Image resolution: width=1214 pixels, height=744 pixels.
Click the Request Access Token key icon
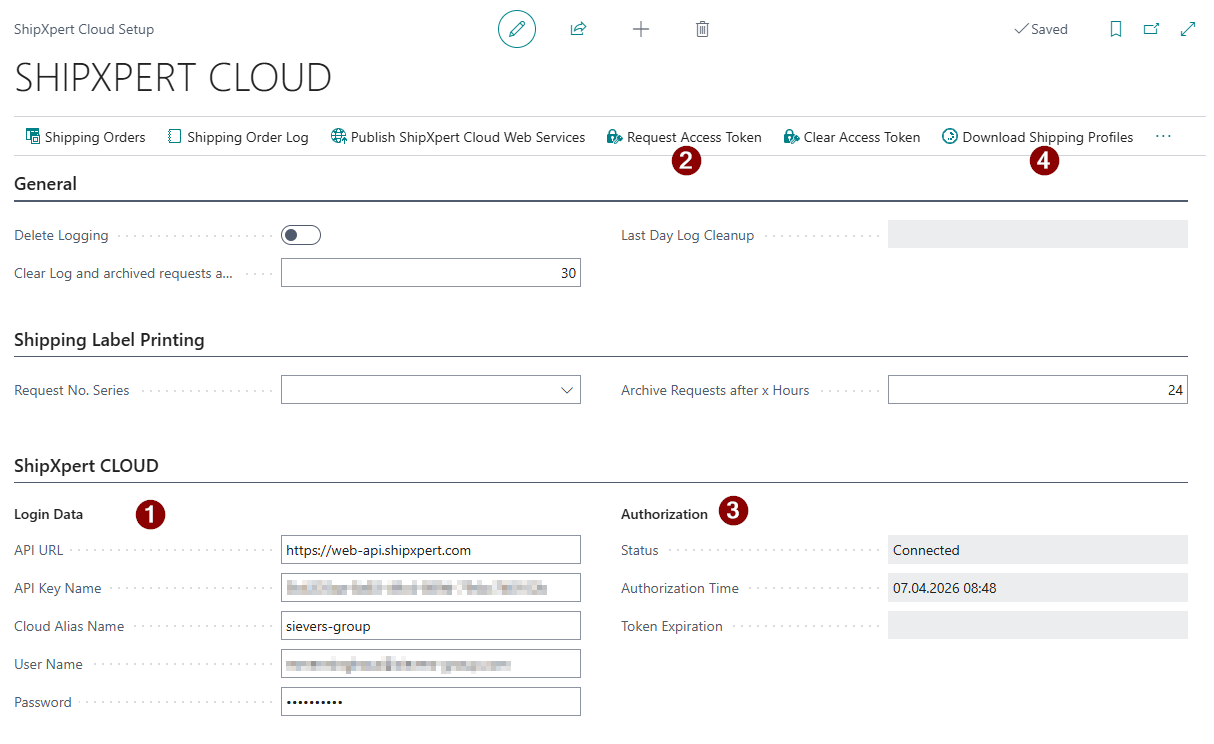click(615, 136)
